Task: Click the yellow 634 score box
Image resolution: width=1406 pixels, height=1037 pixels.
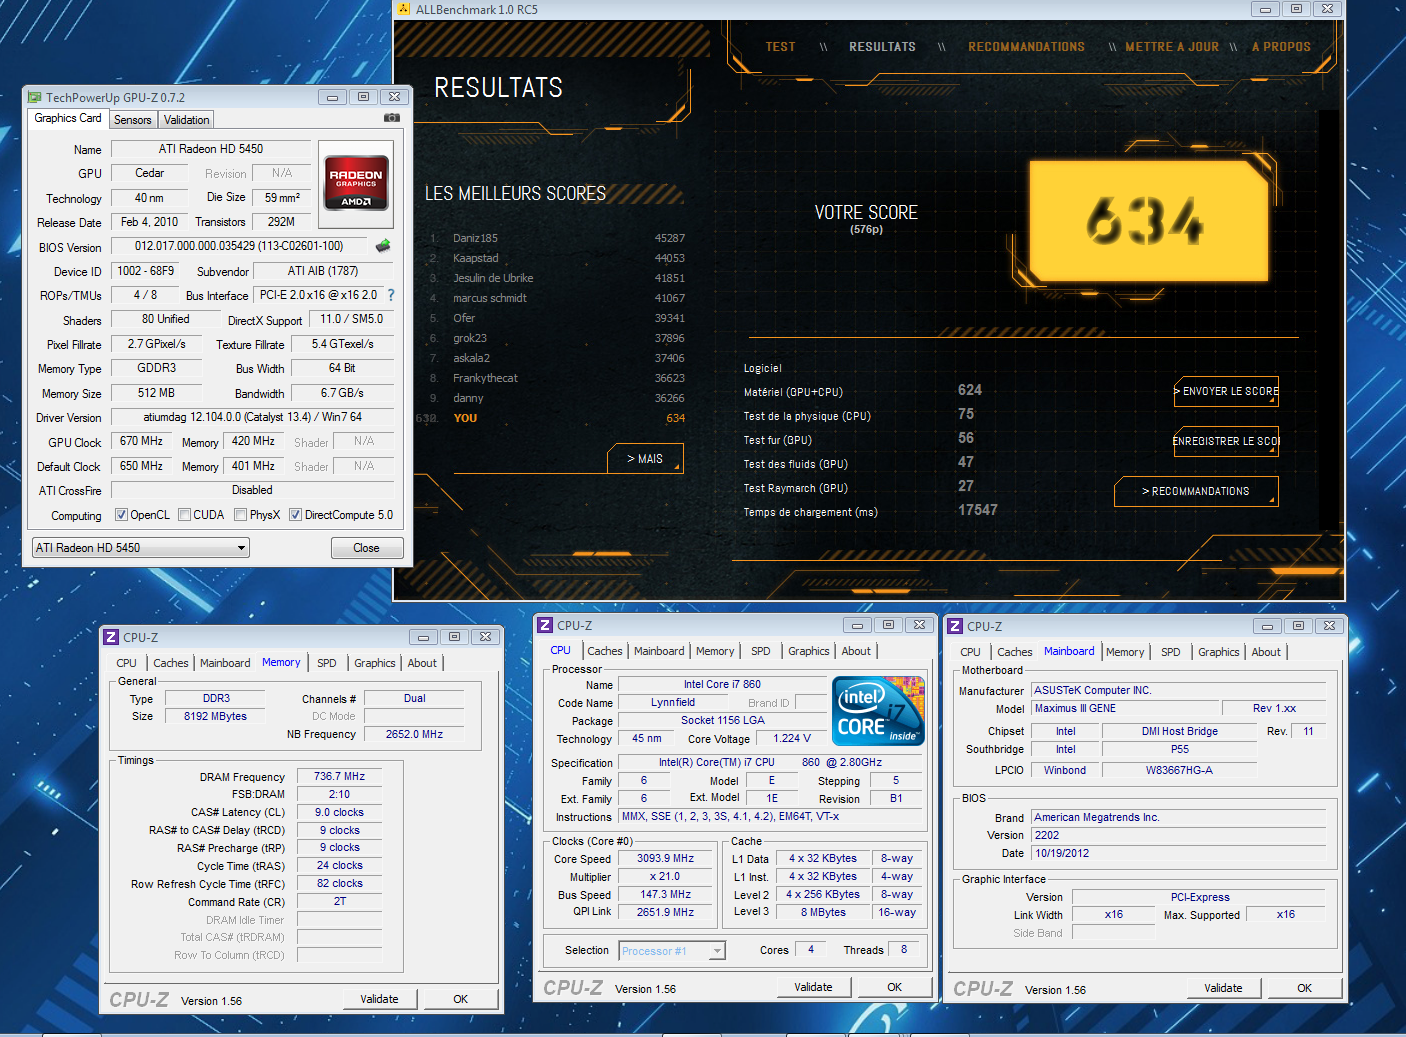Action: click(1149, 220)
